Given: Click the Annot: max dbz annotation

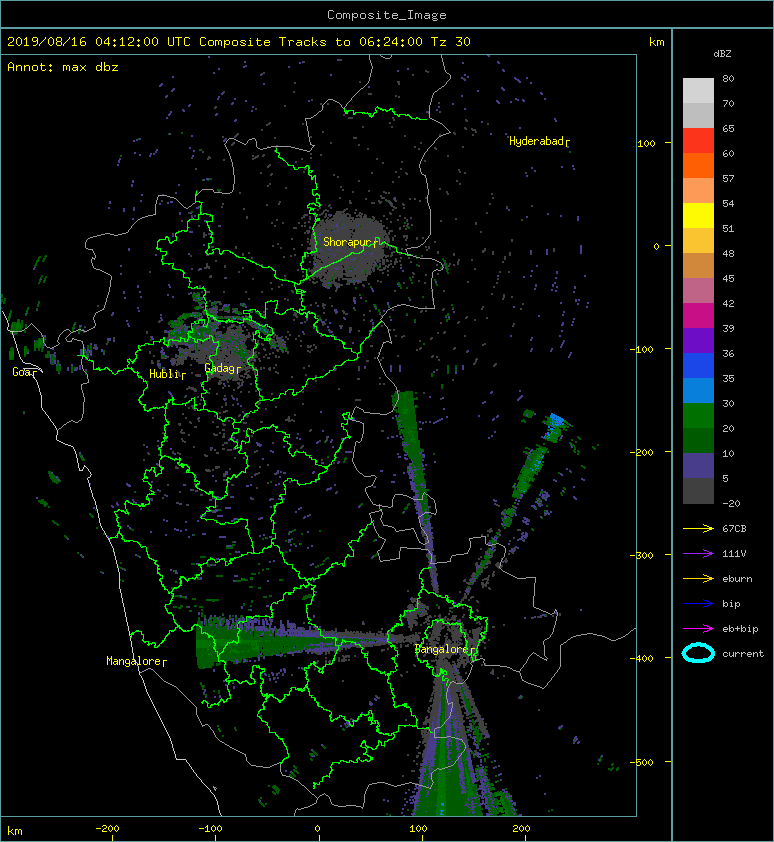Looking at the screenshot, I should [63, 67].
